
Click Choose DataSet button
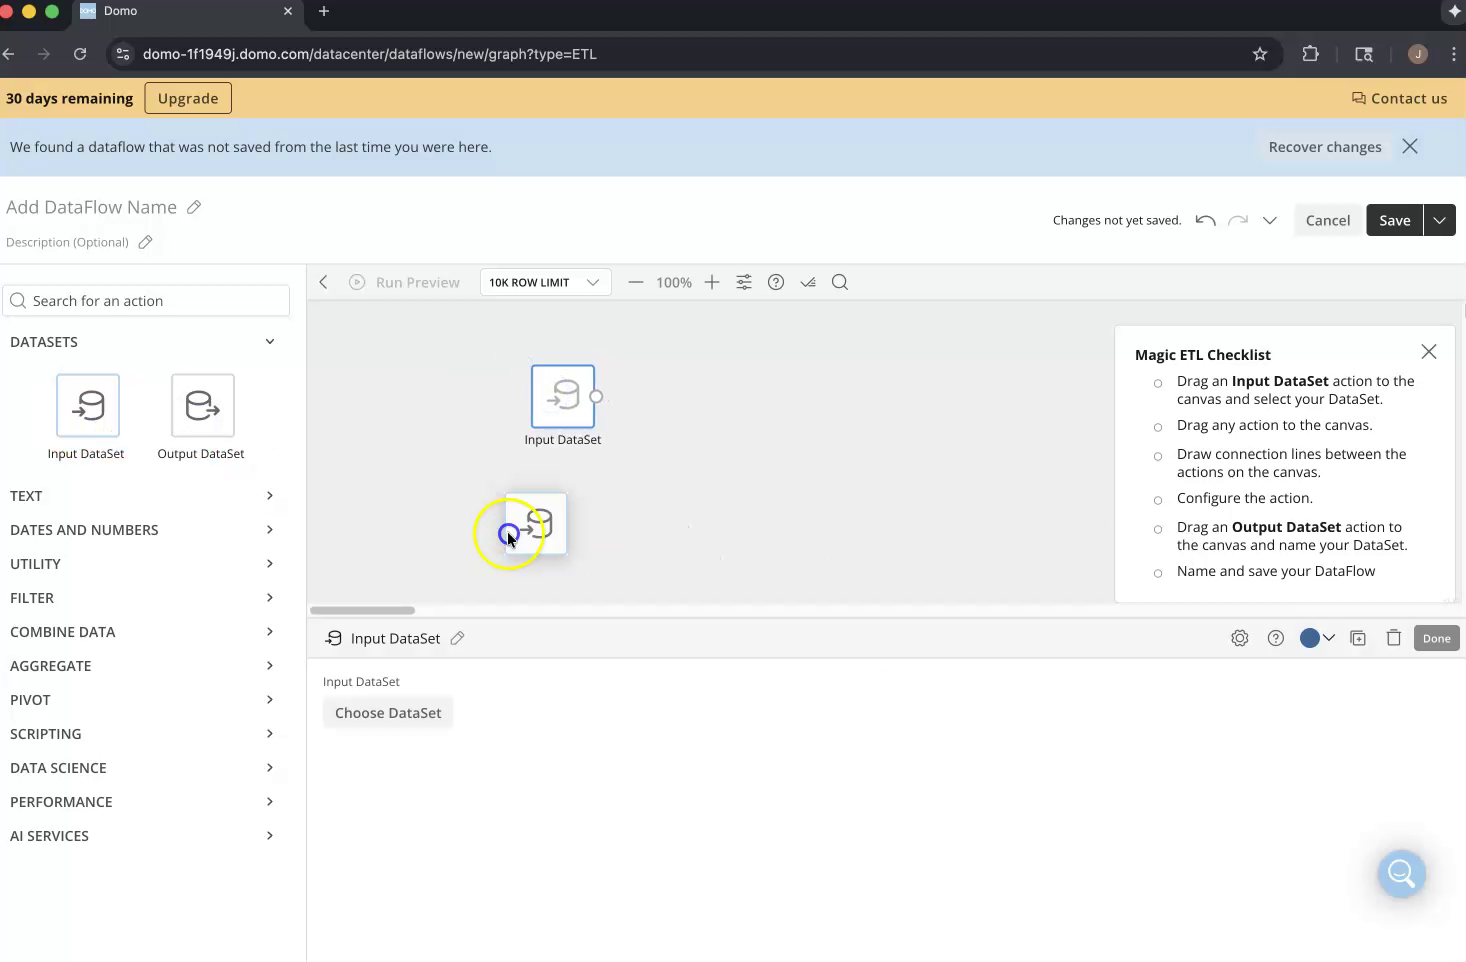click(x=388, y=713)
